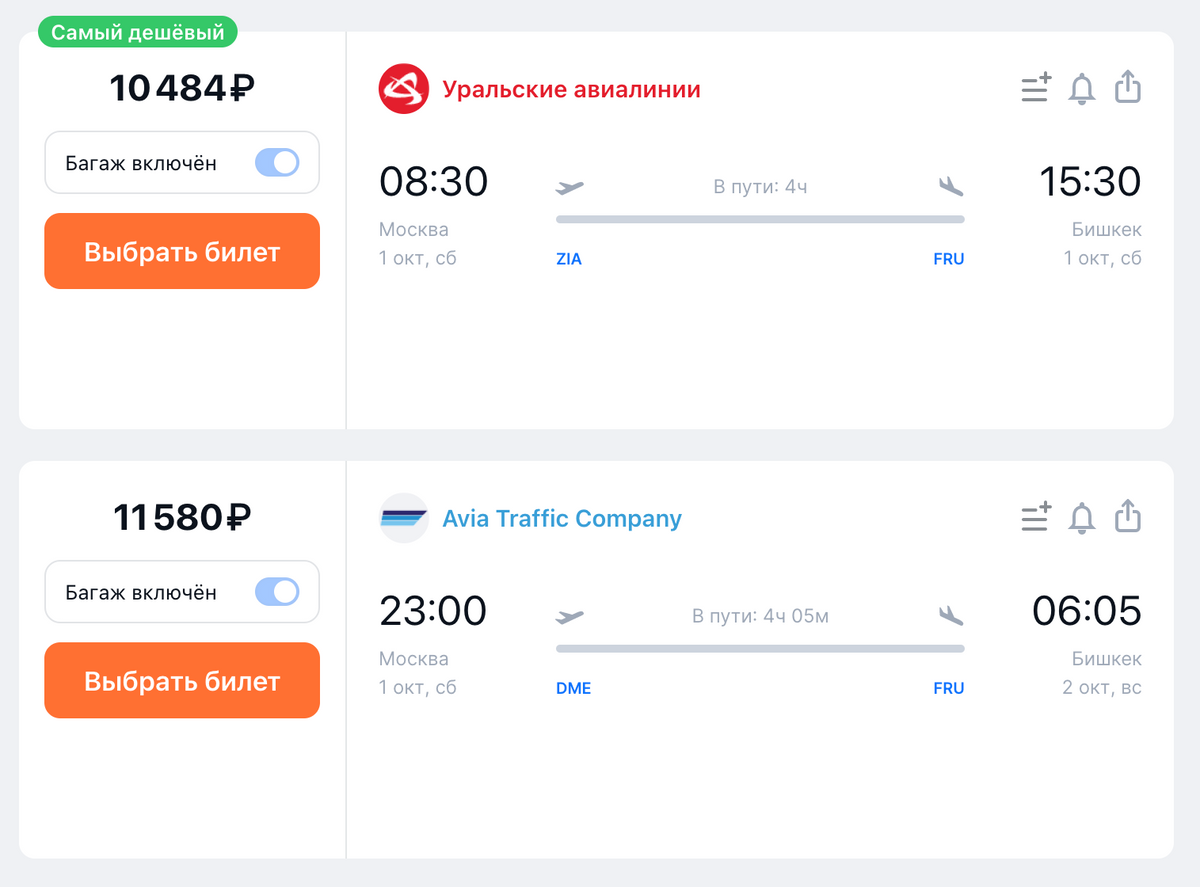Click the bell icon on Avia Traffic Company ticket
Screen dimensions: 1200x887
tap(1082, 518)
